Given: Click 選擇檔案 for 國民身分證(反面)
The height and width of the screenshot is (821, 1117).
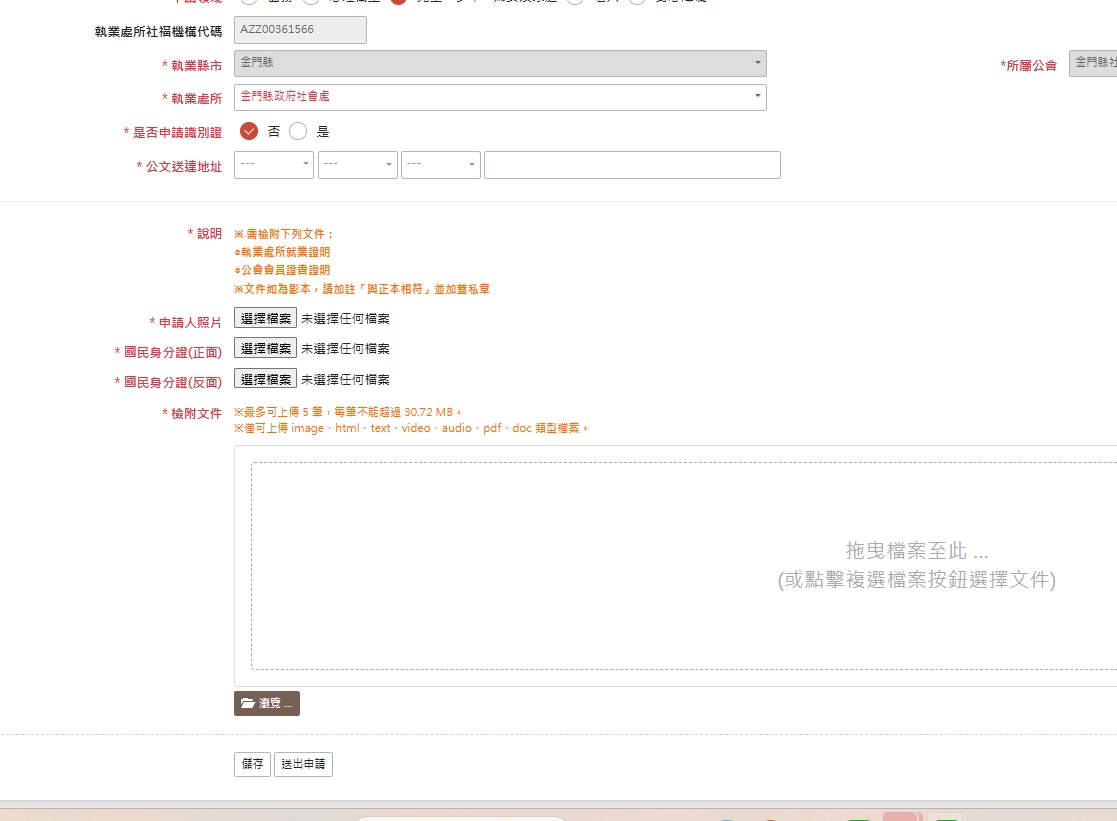Looking at the screenshot, I should (265, 379).
